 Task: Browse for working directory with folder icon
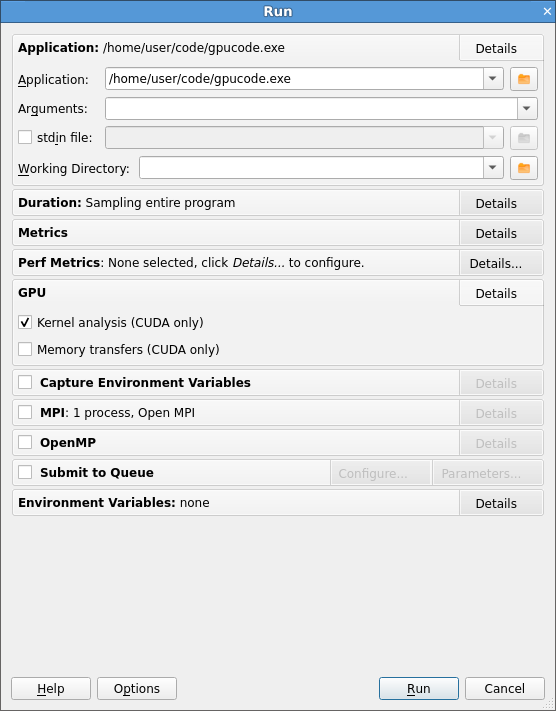524,168
